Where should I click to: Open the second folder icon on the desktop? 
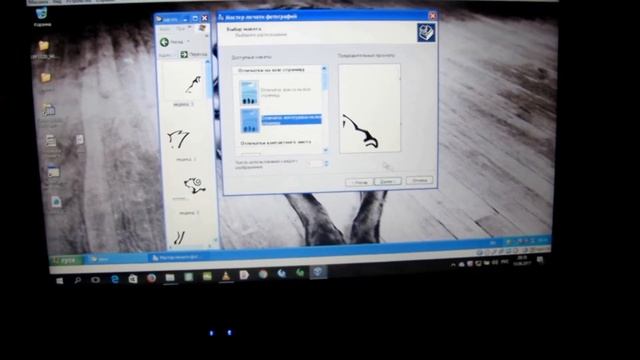pyautogui.click(x=46, y=77)
